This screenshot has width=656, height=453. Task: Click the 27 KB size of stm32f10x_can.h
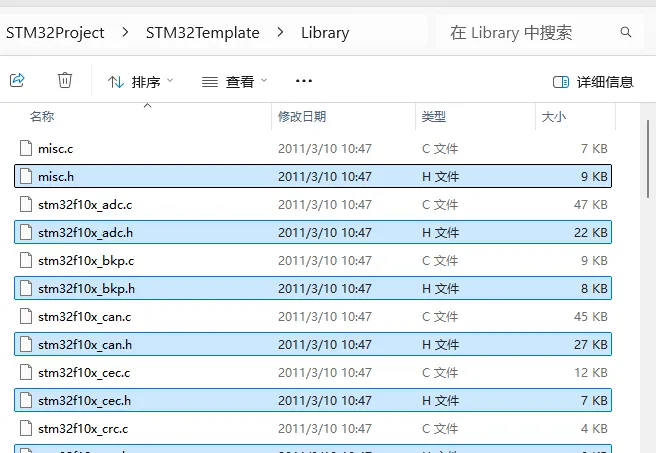click(590, 344)
